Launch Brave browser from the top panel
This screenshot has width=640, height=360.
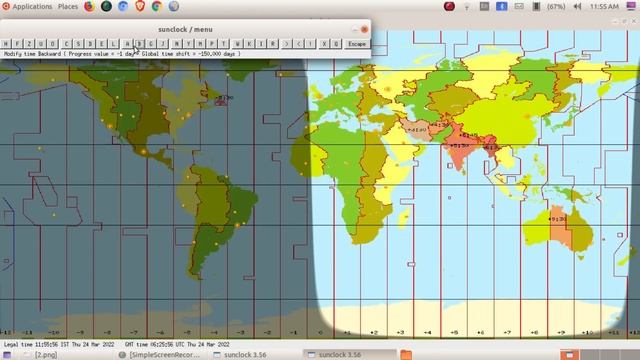140,6
